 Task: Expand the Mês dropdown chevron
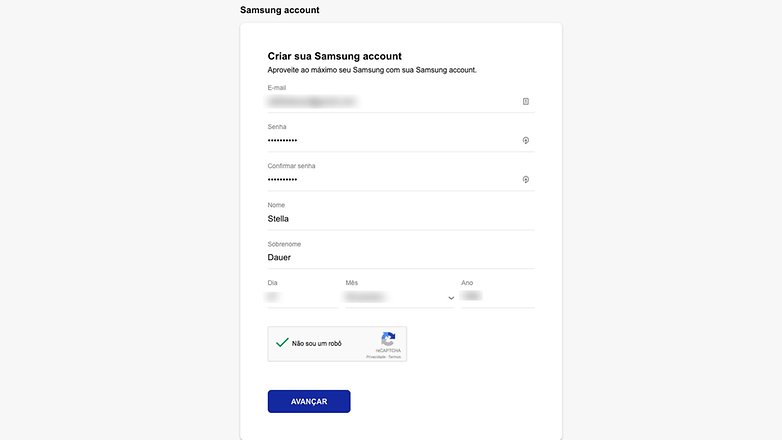click(451, 298)
